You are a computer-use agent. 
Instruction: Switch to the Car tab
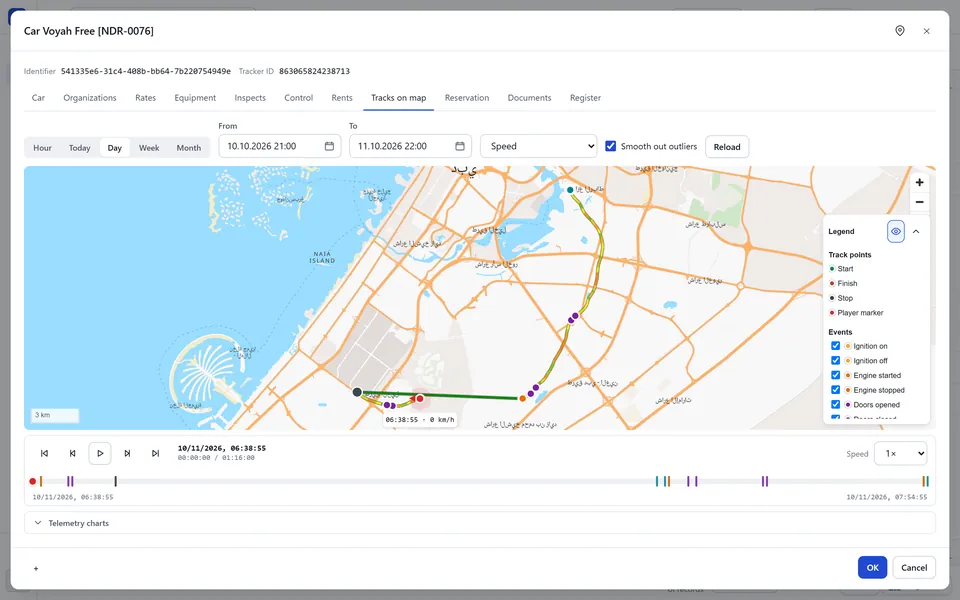(x=38, y=98)
